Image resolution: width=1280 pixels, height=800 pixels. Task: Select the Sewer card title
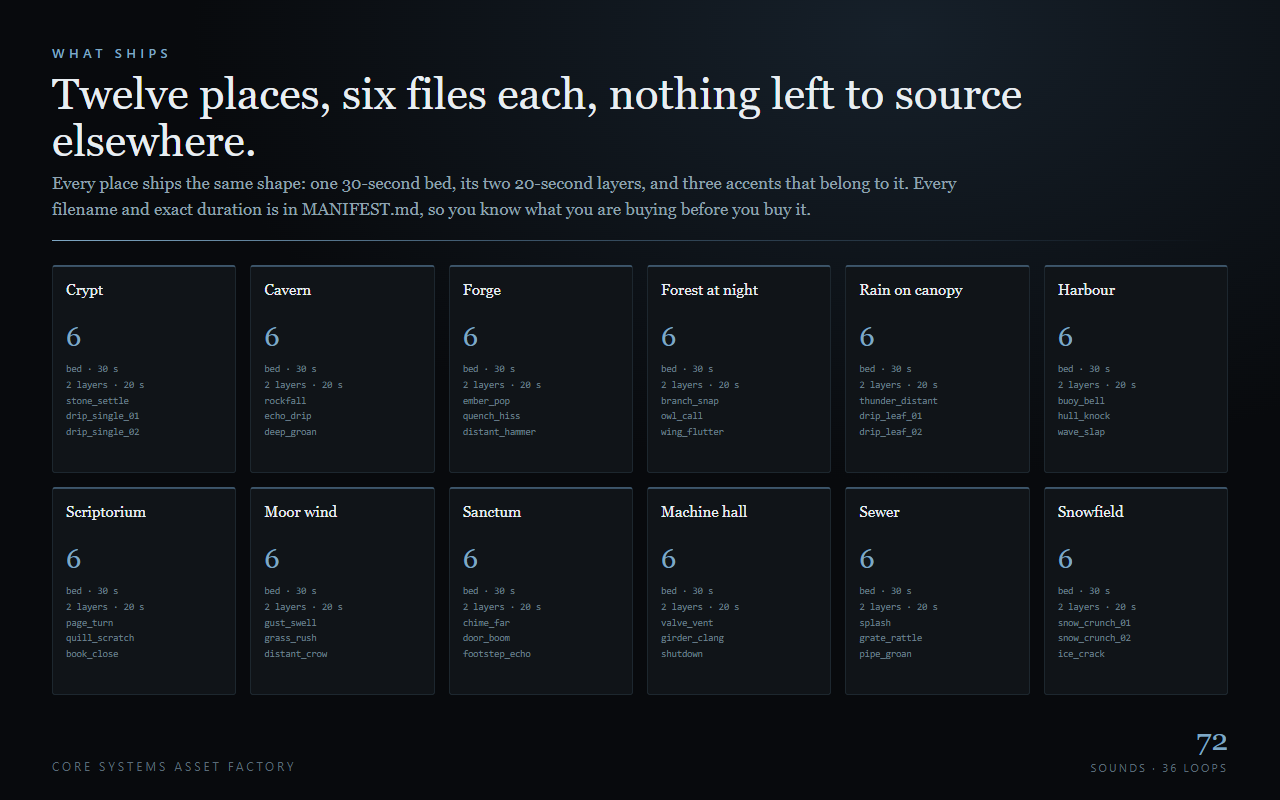coord(879,512)
